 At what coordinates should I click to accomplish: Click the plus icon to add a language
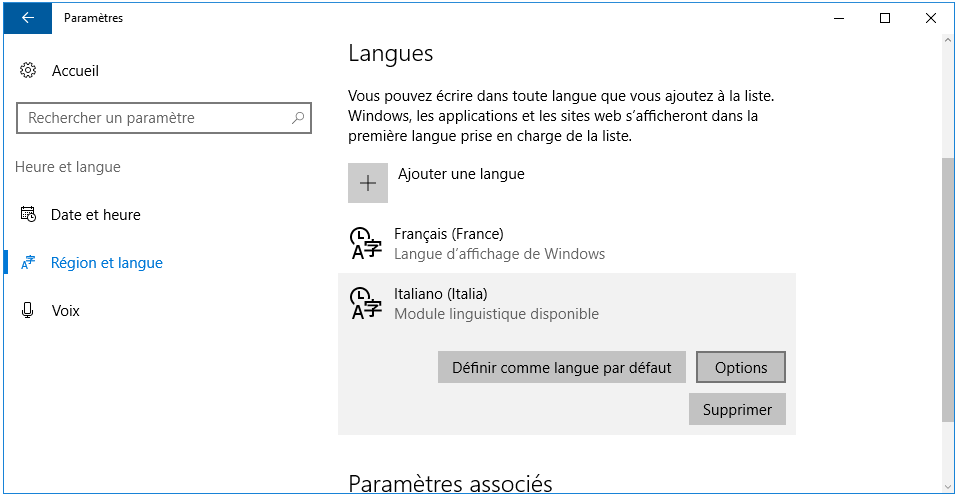coord(368,183)
